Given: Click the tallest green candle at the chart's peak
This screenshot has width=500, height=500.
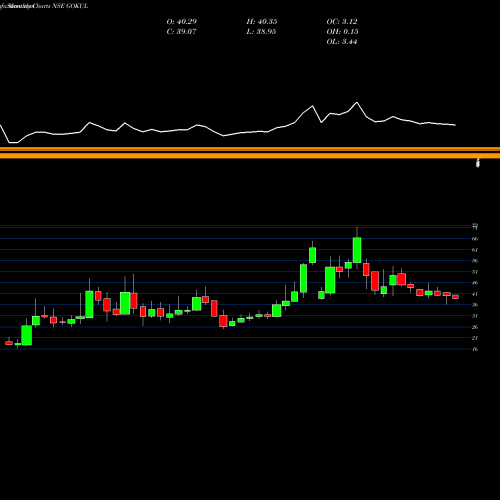Looking at the screenshot, I should 357,250.
